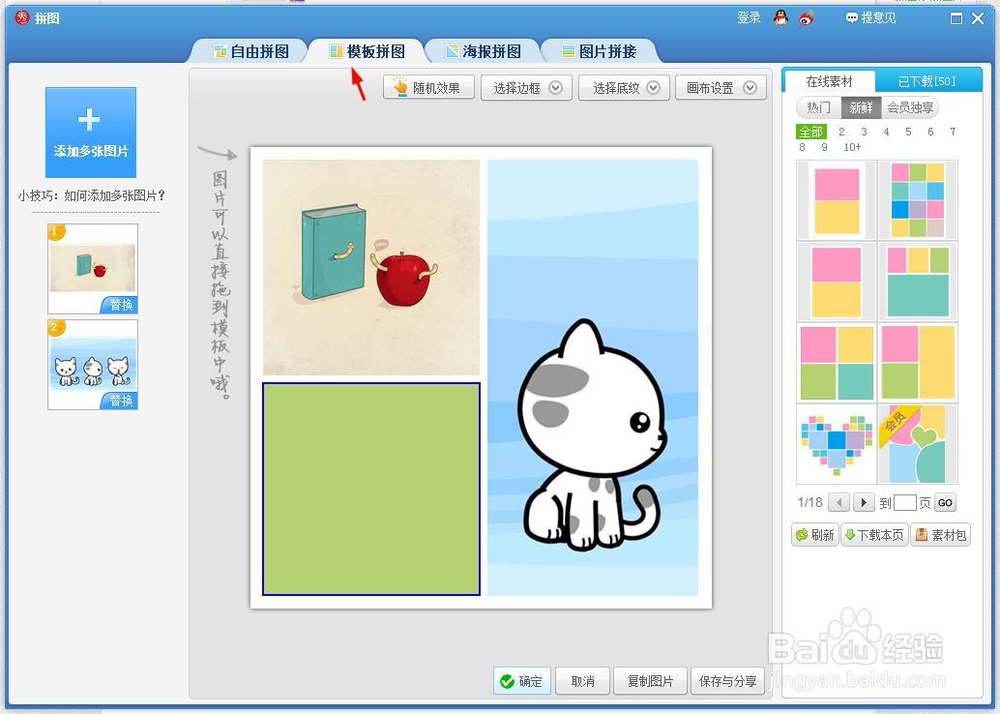Select the cat collage cell

593,377
